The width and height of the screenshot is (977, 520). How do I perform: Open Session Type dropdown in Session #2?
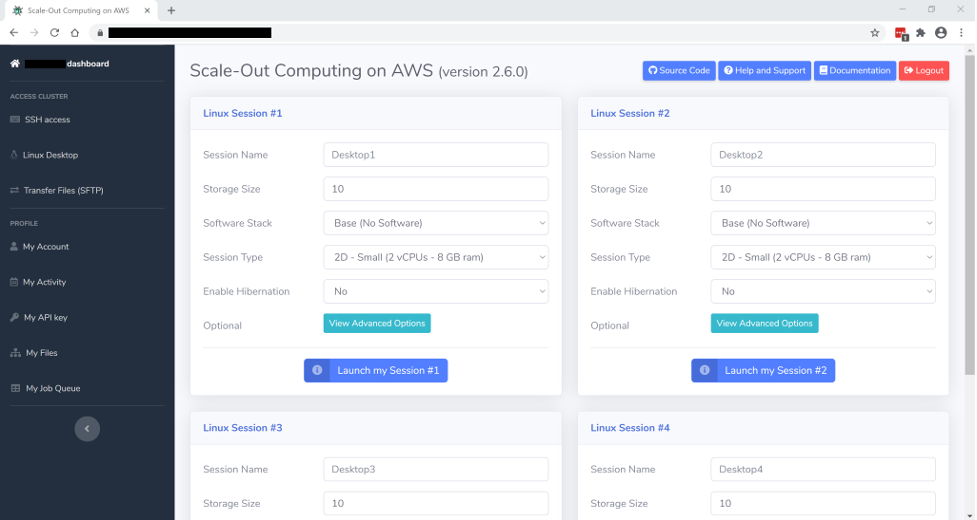tap(823, 257)
